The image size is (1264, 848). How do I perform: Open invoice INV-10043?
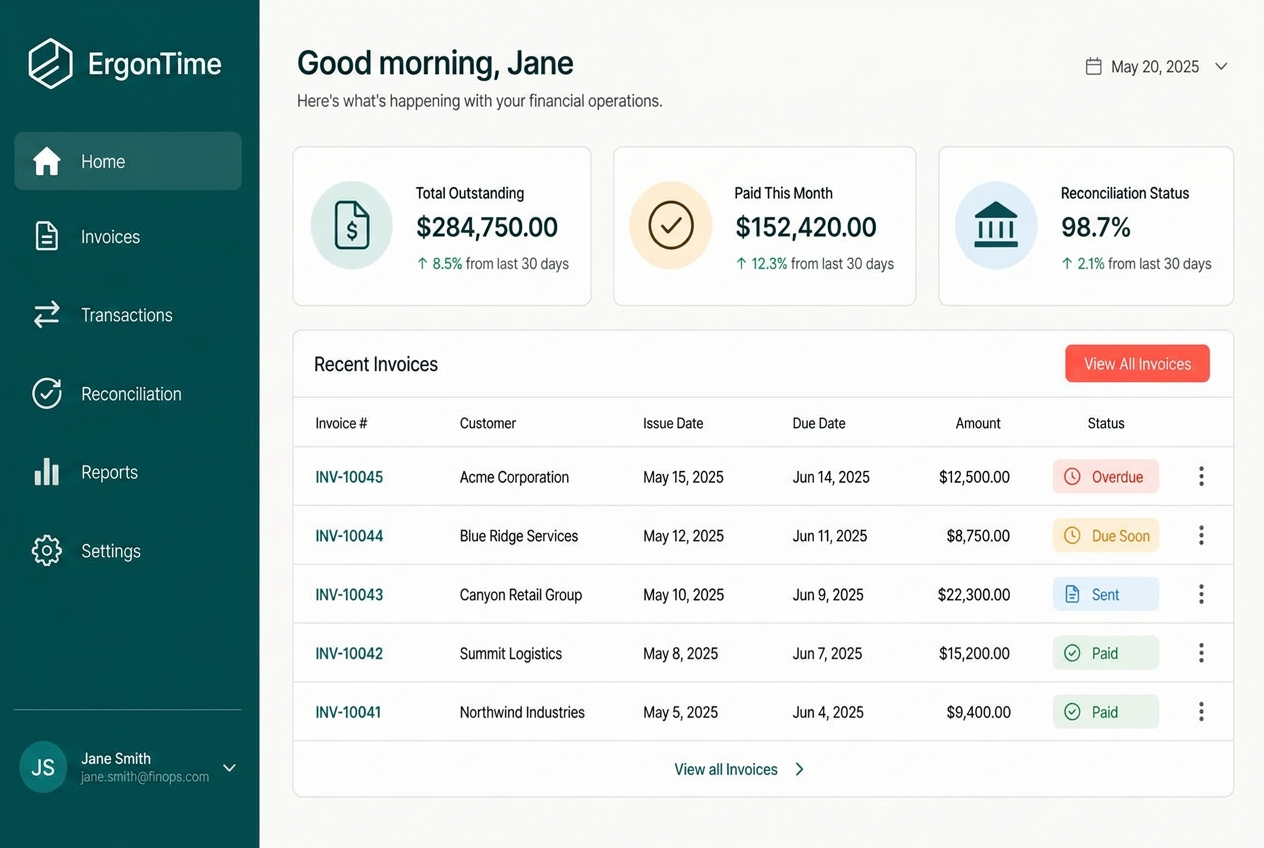point(349,594)
